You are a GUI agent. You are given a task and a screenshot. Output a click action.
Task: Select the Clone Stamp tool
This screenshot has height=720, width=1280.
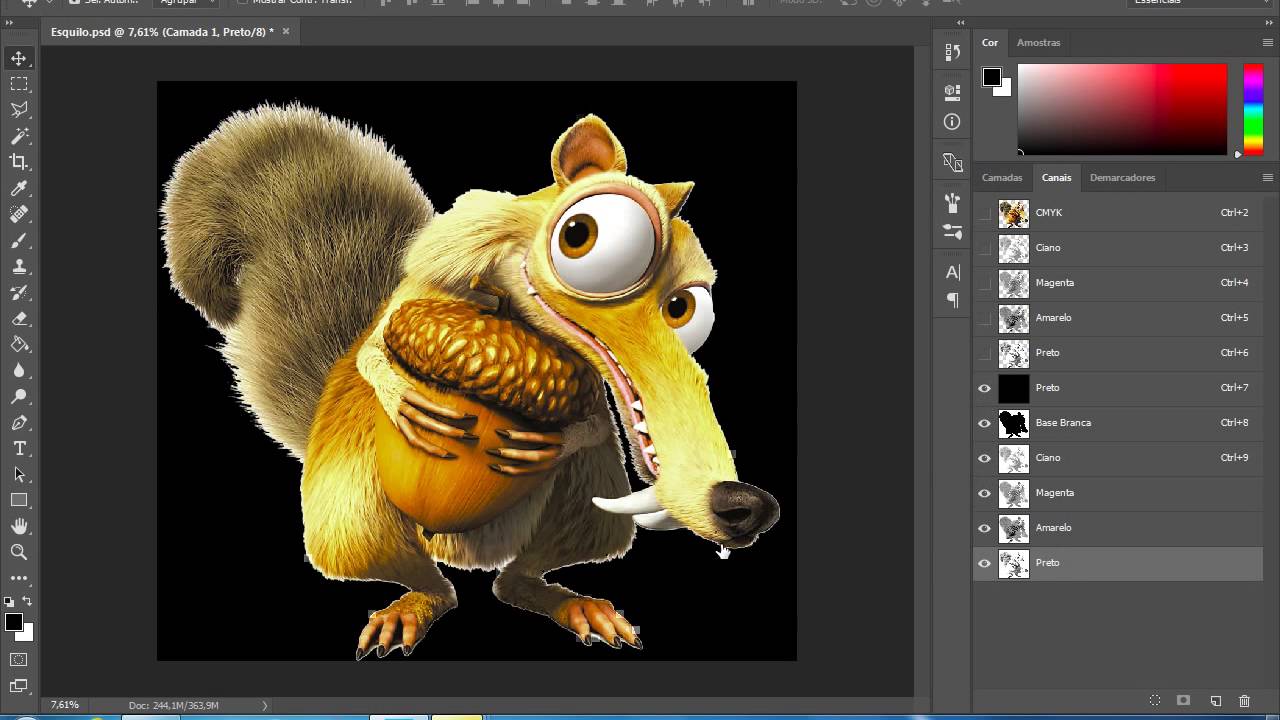click(x=19, y=266)
